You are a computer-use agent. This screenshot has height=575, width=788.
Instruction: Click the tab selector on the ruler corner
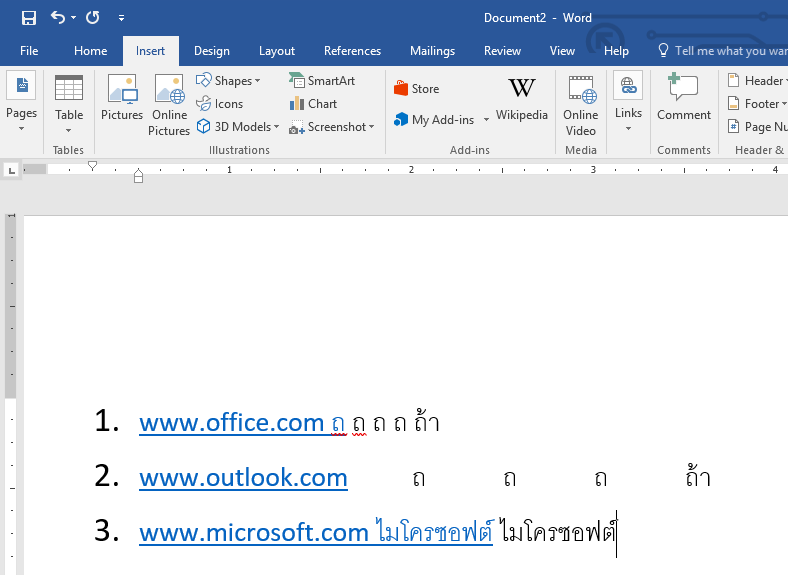[11, 170]
